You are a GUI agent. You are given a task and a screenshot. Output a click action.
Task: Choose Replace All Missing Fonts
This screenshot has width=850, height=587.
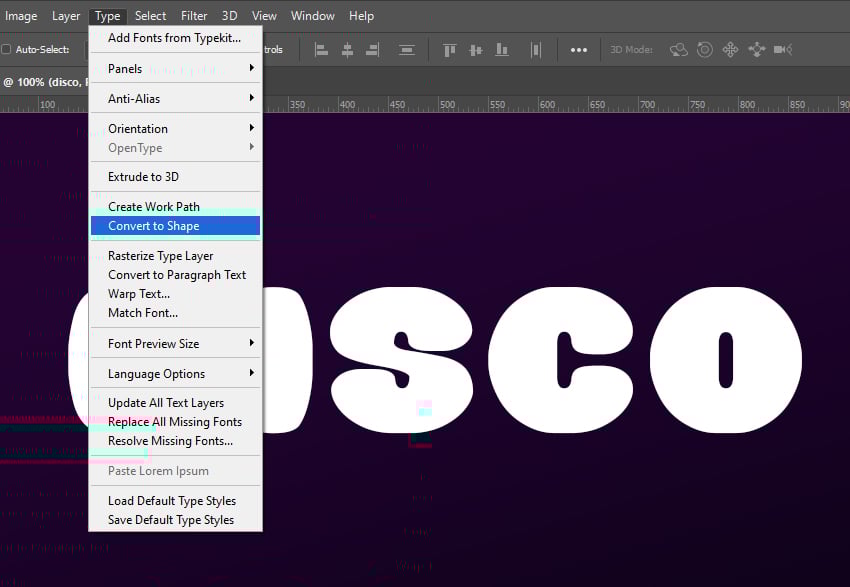[175, 422]
